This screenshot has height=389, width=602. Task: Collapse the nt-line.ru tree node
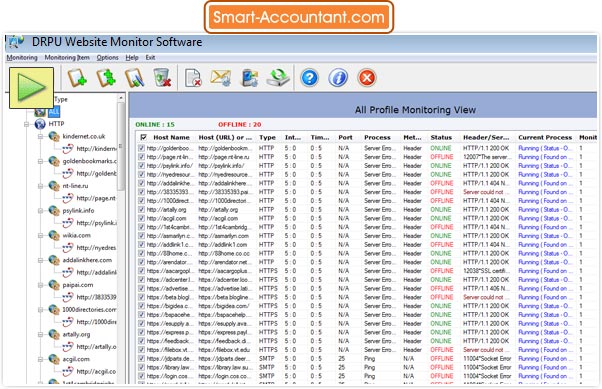pyautogui.click(x=40, y=186)
